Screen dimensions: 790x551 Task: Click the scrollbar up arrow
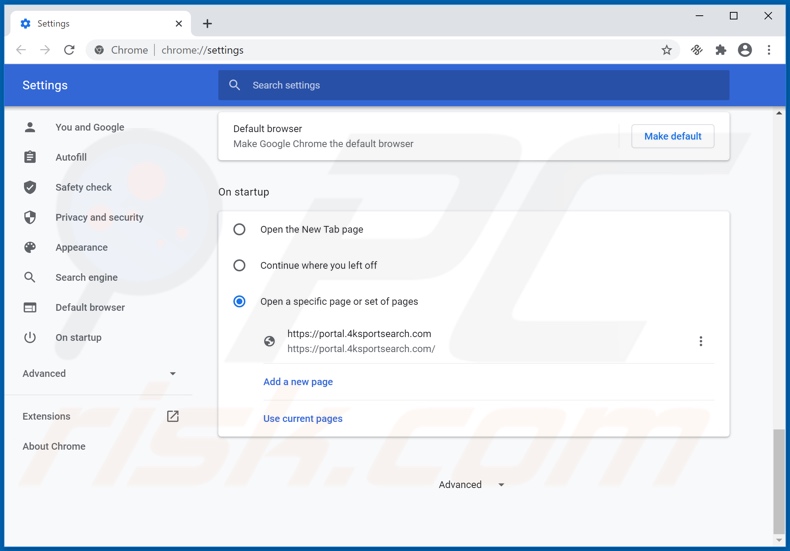pyautogui.click(x=779, y=113)
